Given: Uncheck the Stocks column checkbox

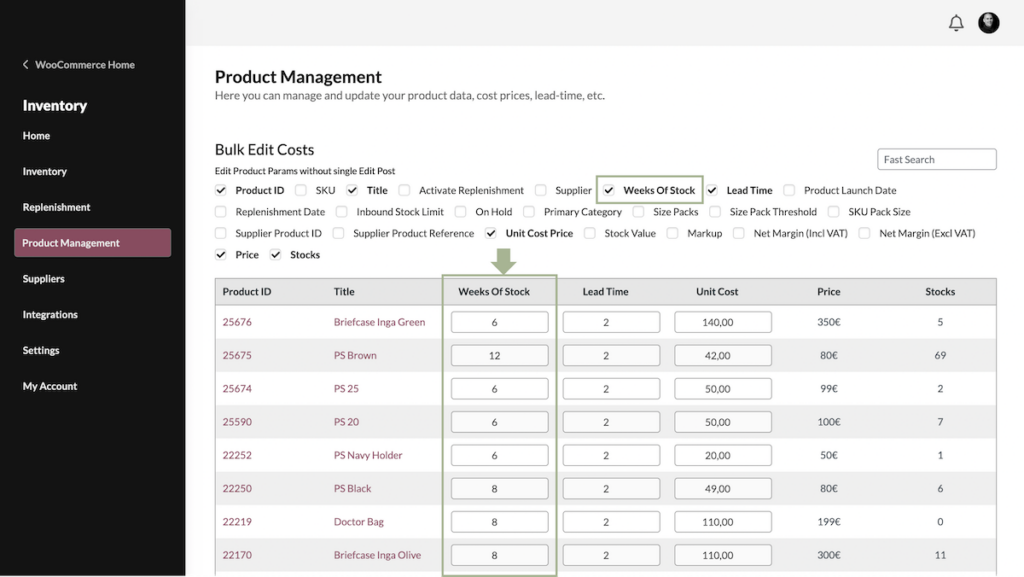Looking at the screenshot, I should tap(276, 255).
